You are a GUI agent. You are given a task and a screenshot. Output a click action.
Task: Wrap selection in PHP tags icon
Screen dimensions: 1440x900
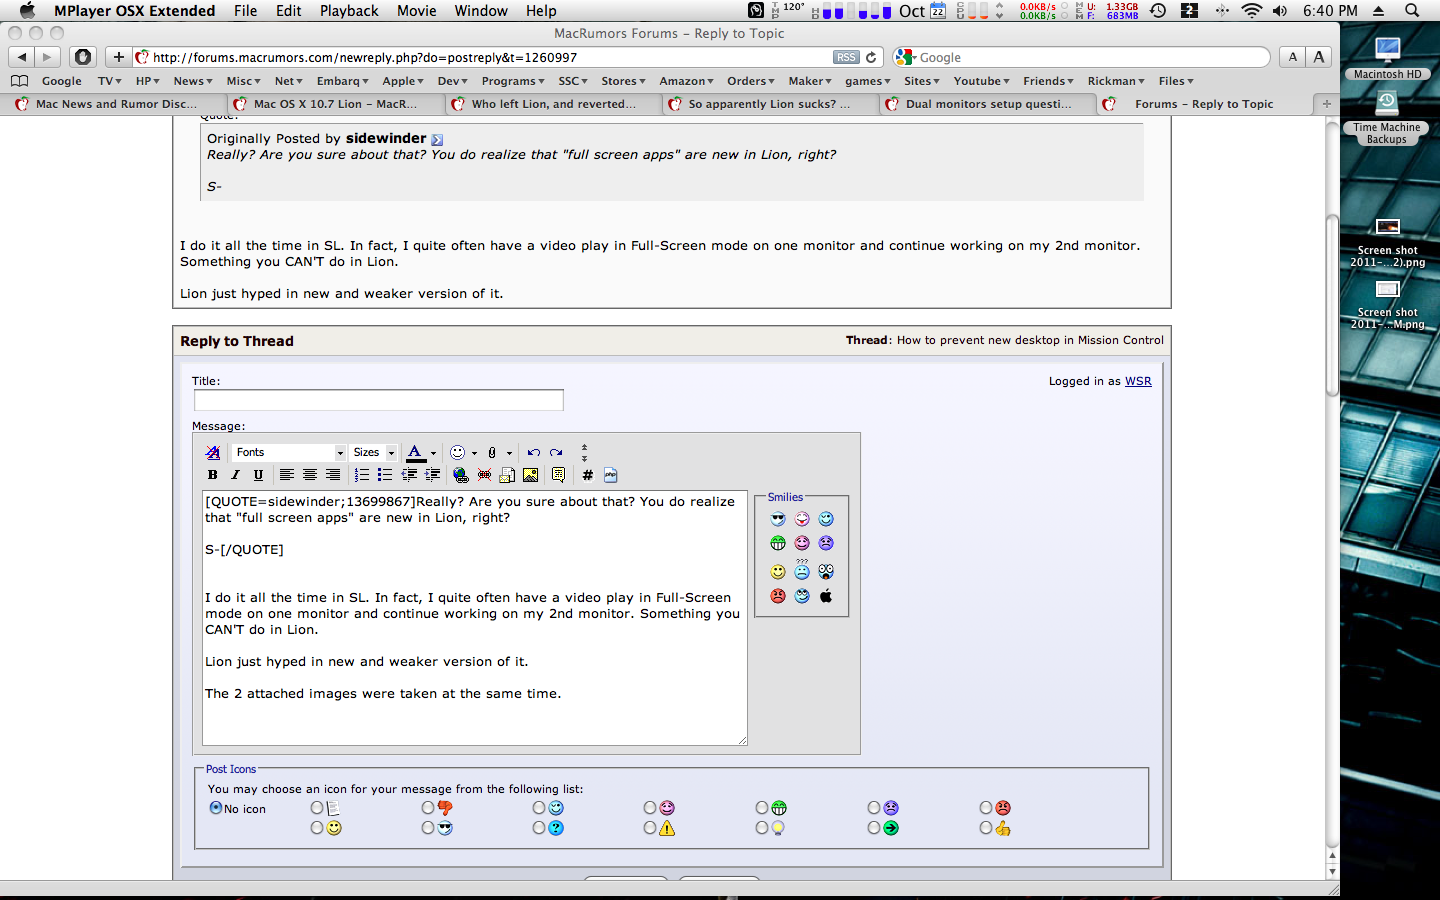pyautogui.click(x=610, y=475)
